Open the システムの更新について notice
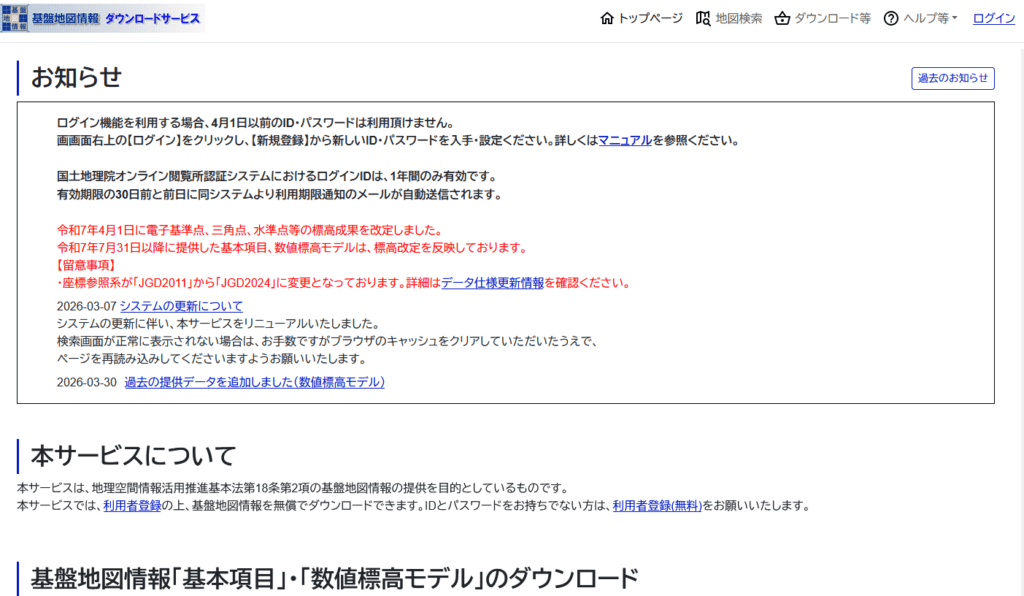The image size is (1024, 596). tap(181, 306)
